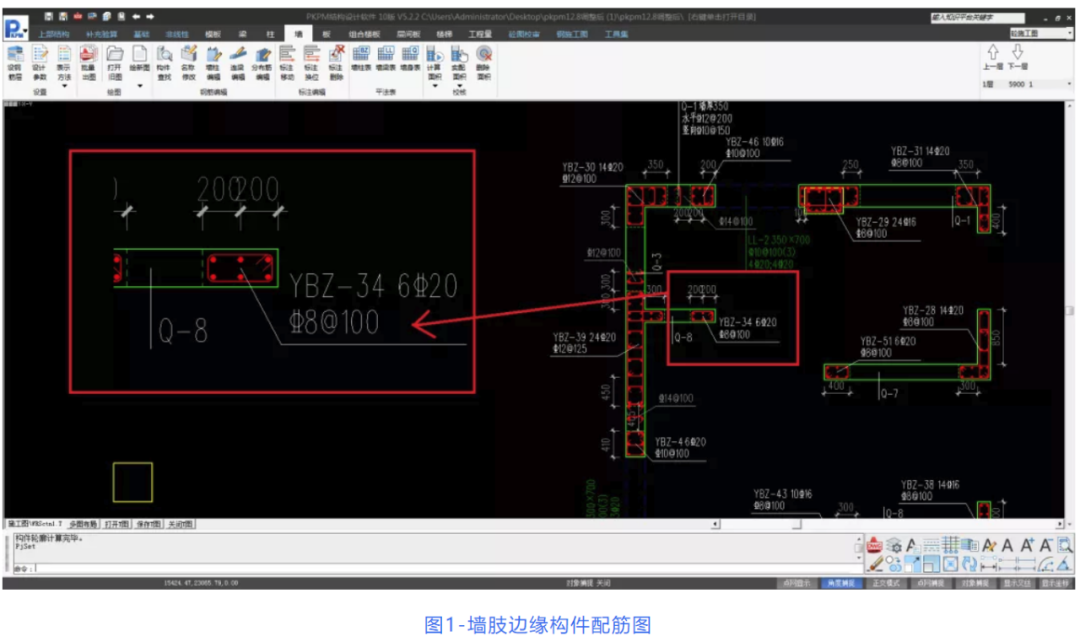Click the red DWG export icon
1080x637 pixels.
[874, 545]
